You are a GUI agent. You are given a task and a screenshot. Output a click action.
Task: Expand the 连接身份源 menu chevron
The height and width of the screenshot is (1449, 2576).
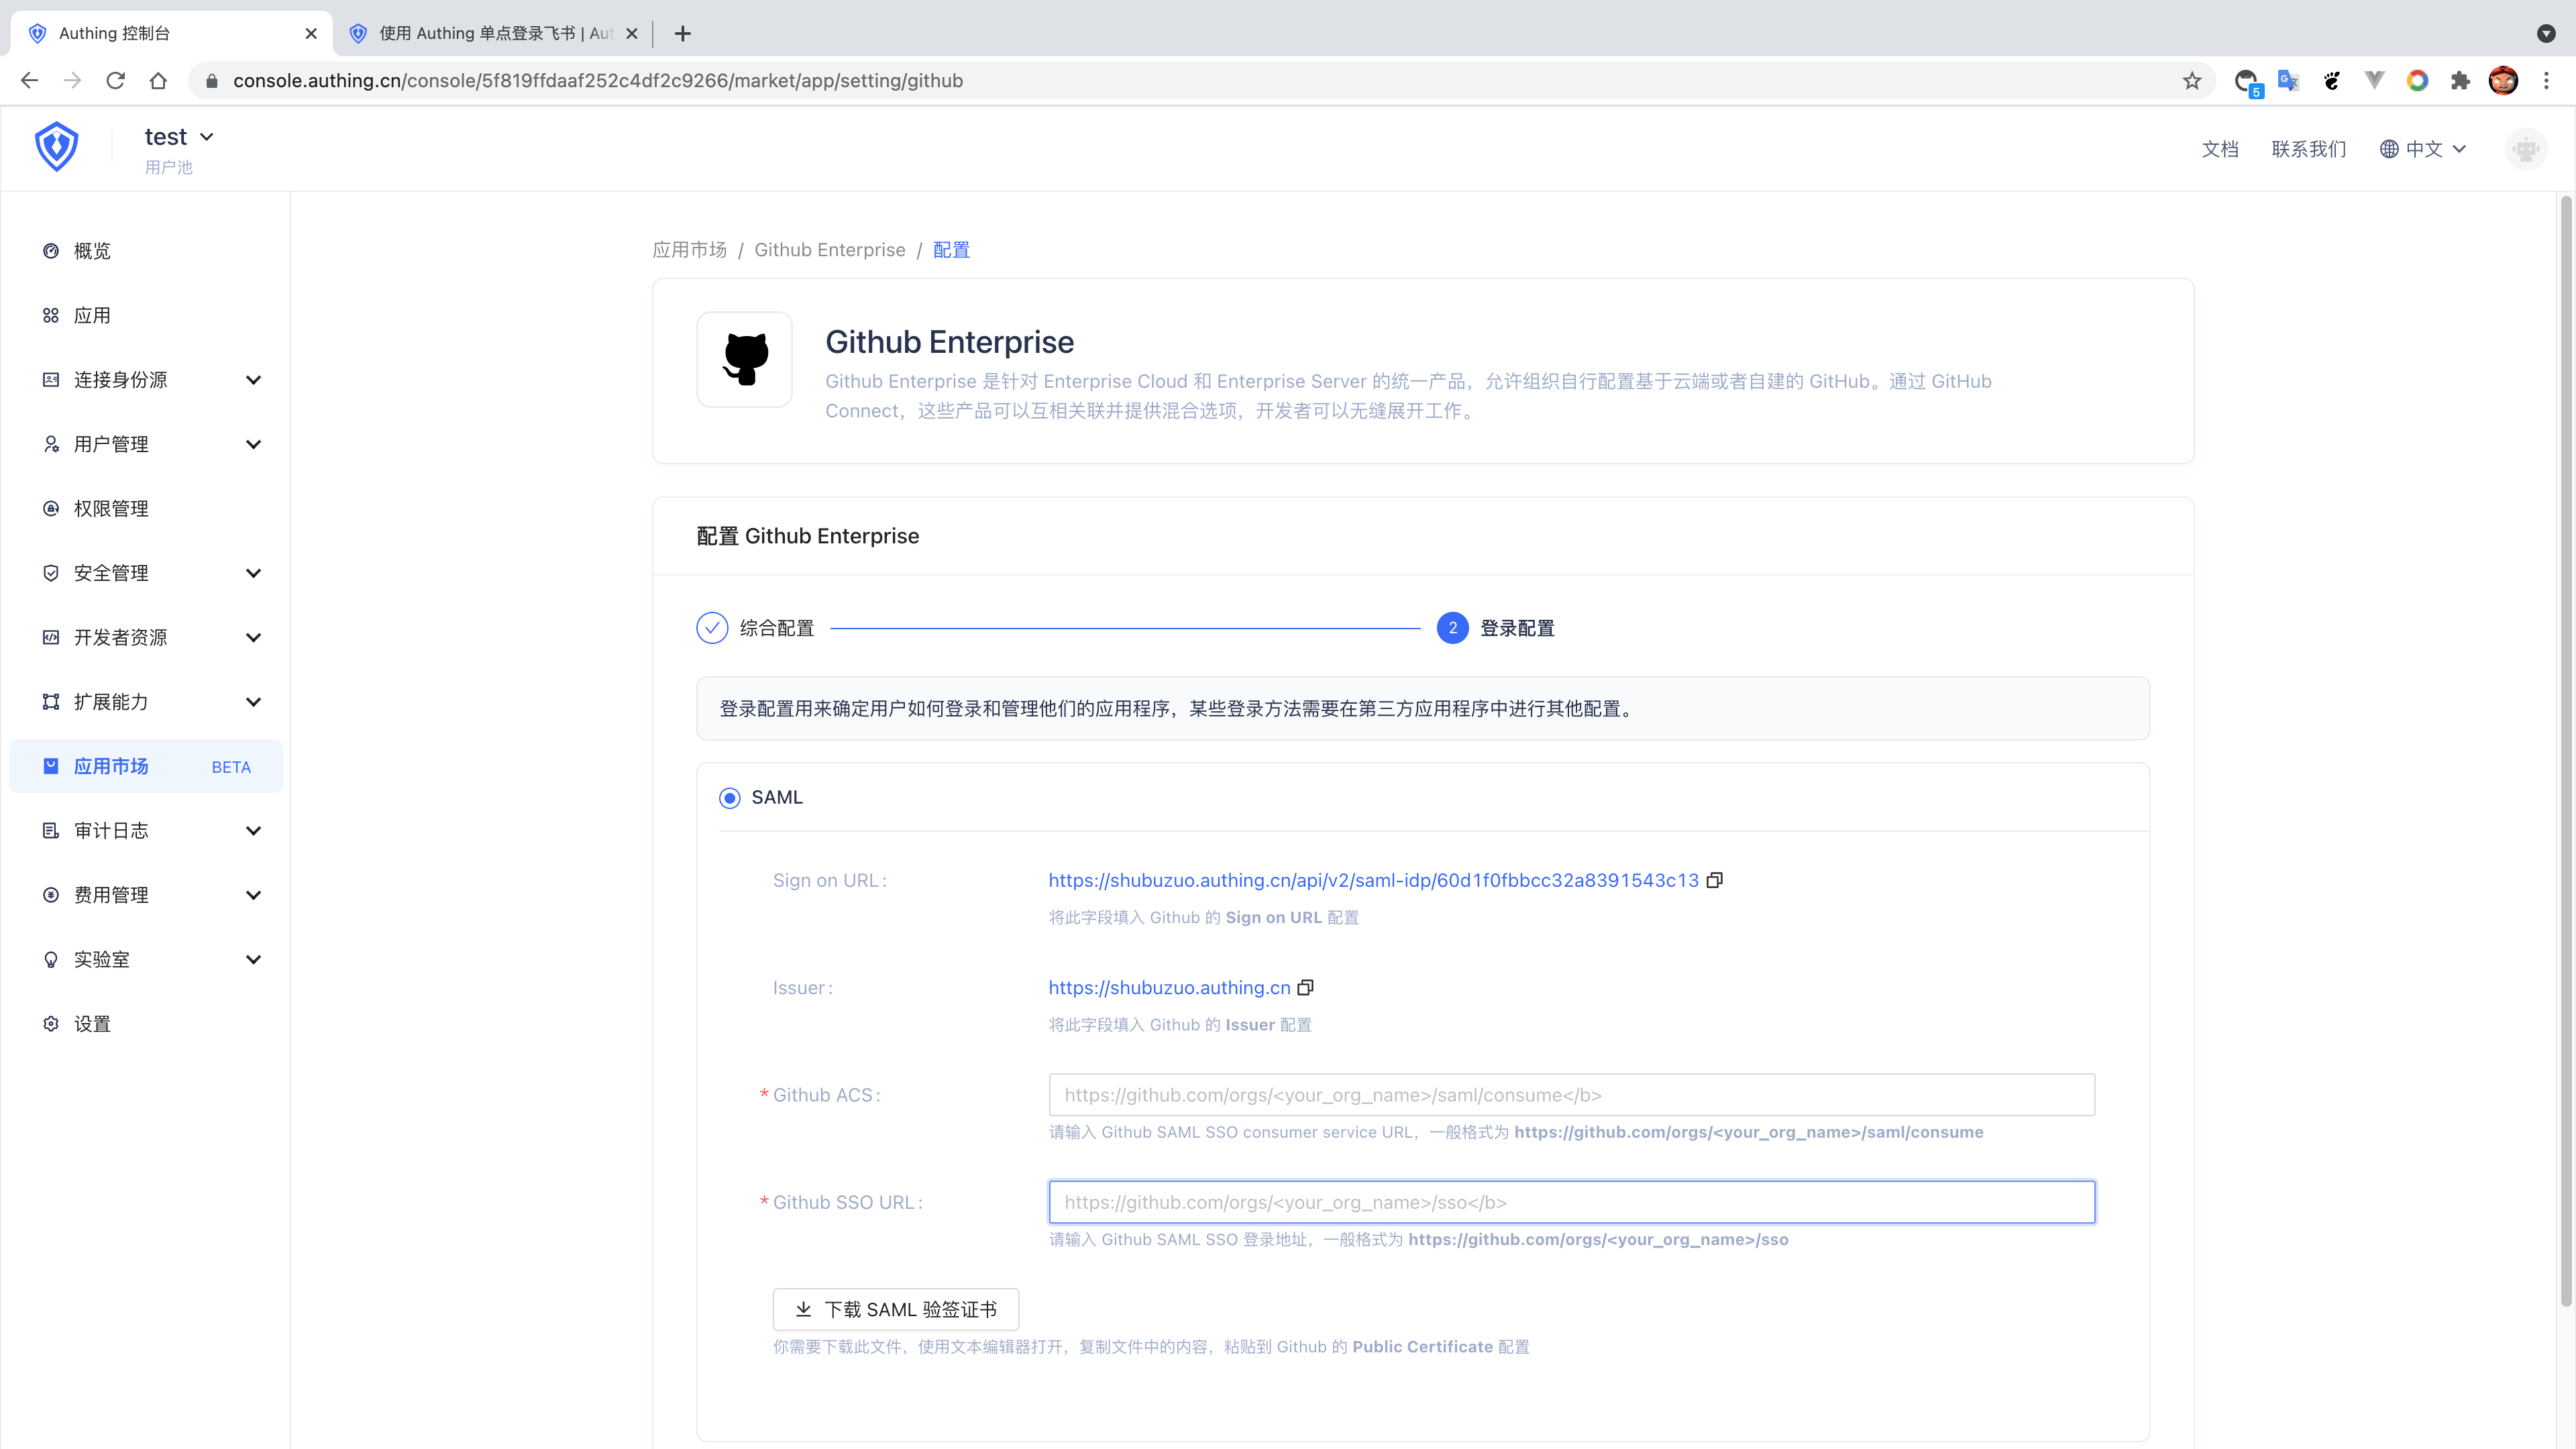[x=254, y=380]
